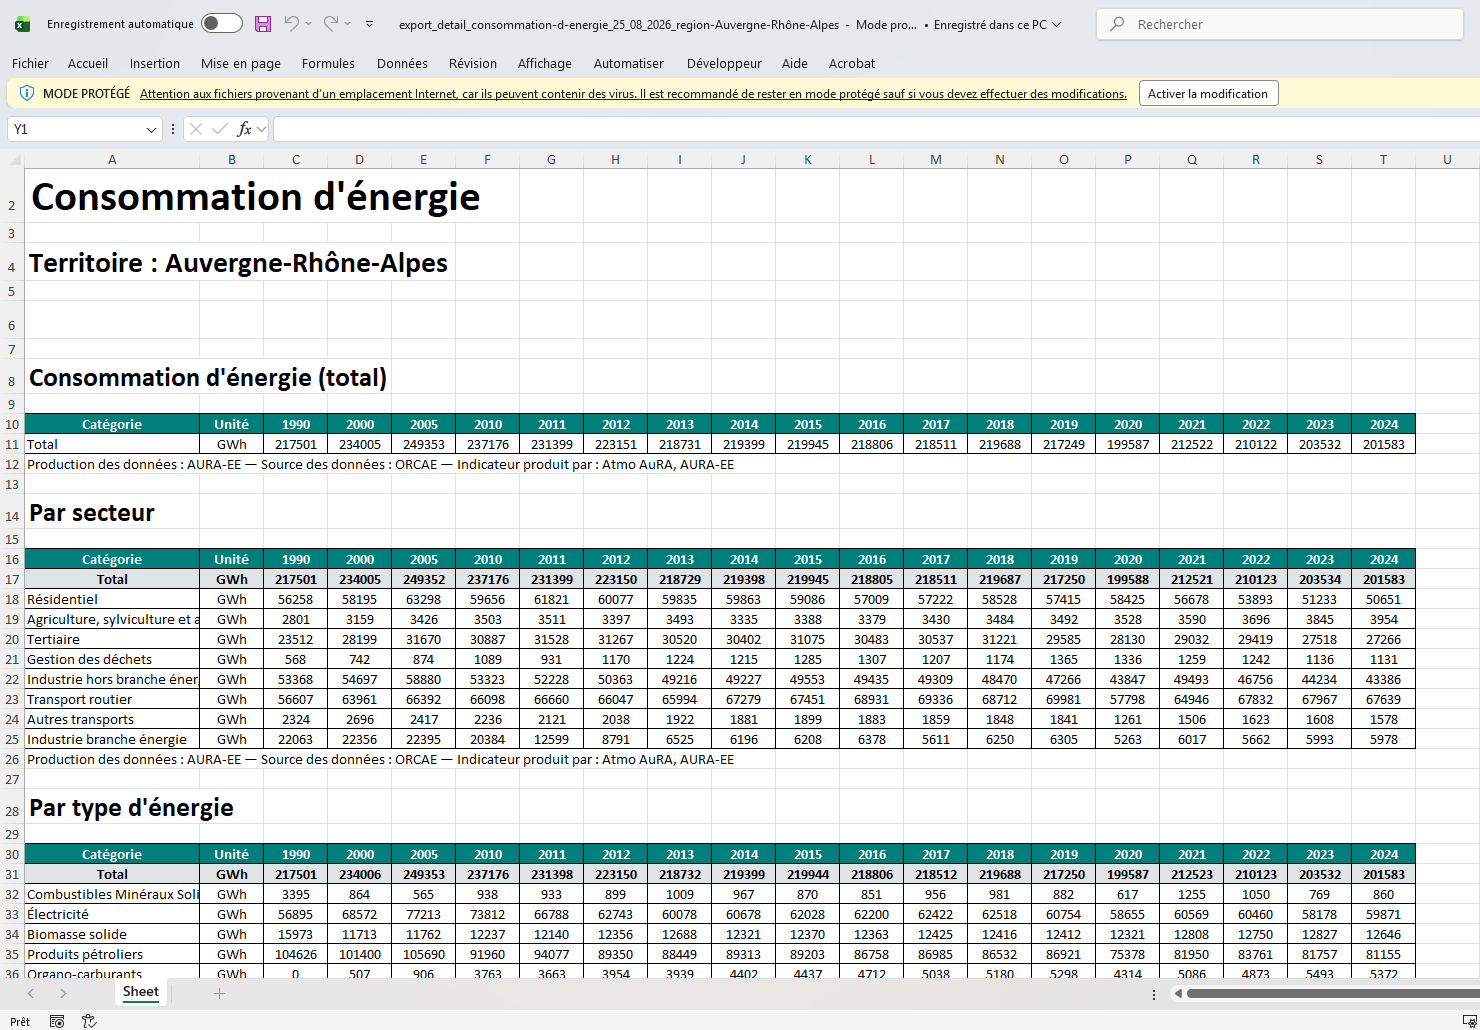Click the three-dot handle next to the Name Box
This screenshot has height=1030, width=1480.
point(173,129)
